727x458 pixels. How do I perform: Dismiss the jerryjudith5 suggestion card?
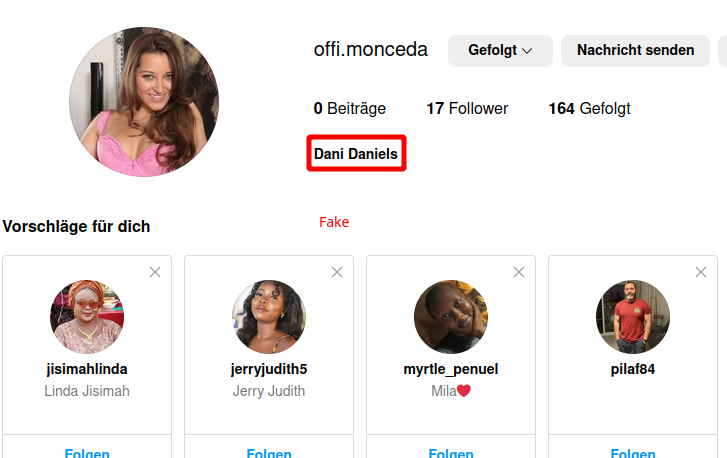[337, 272]
